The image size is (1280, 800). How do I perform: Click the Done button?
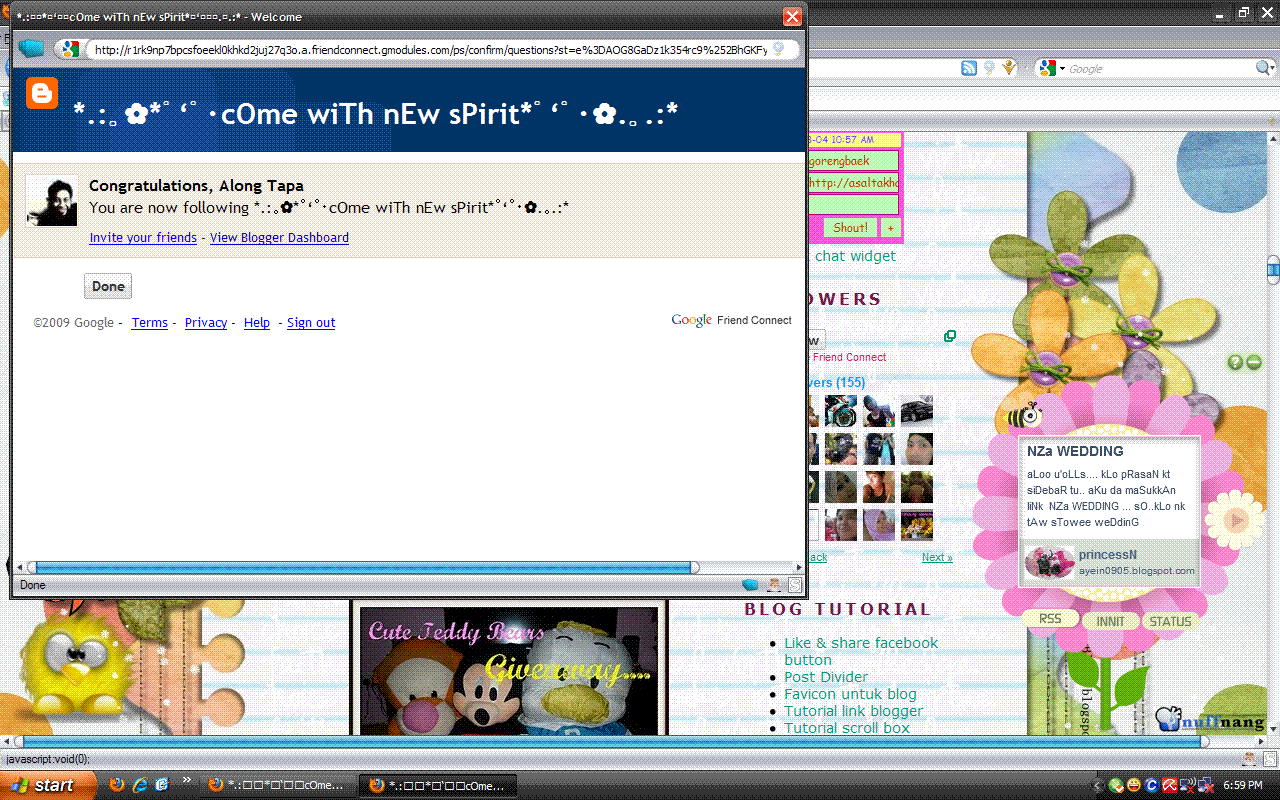[108, 286]
